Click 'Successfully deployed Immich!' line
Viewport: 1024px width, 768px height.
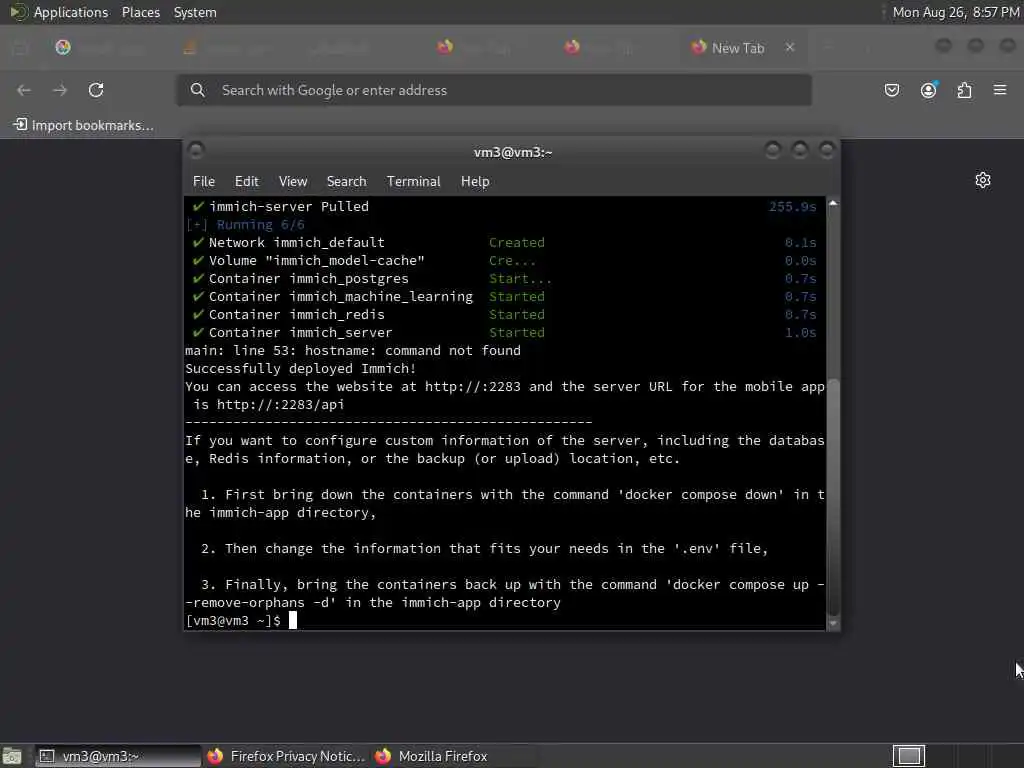point(300,368)
